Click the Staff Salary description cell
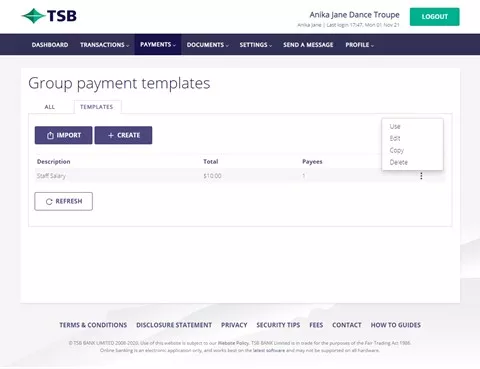 [x=51, y=176]
